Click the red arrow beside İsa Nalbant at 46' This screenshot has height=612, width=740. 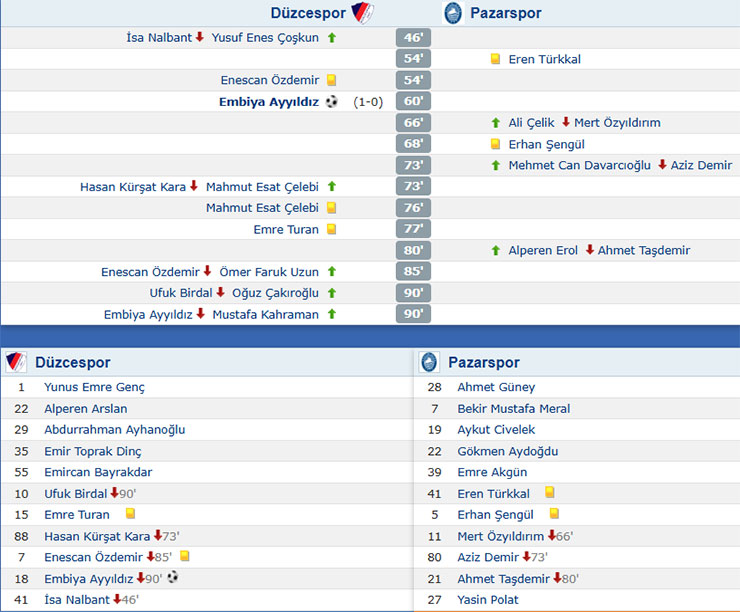pyautogui.click(x=200, y=37)
